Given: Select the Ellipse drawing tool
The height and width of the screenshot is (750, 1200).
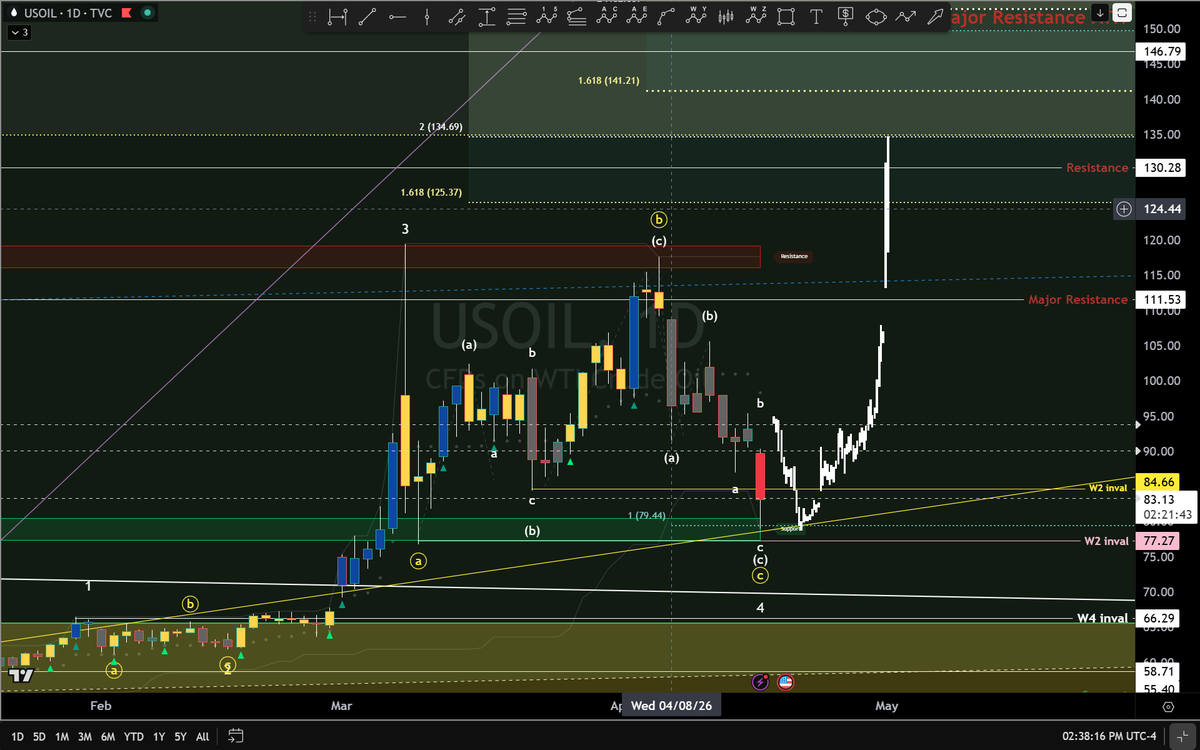Looking at the screenshot, I should click(x=876, y=17).
